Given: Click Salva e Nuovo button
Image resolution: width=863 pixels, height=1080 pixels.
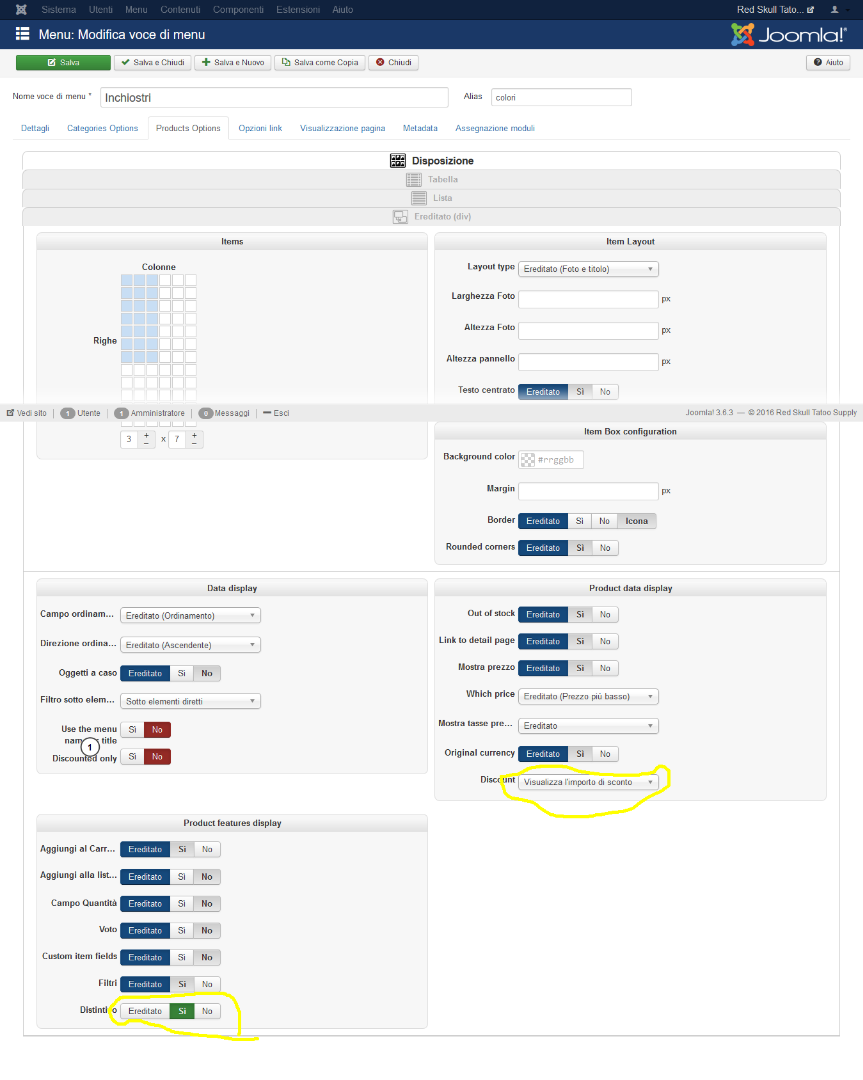Looking at the screenshot, I should tap(233, 63).
